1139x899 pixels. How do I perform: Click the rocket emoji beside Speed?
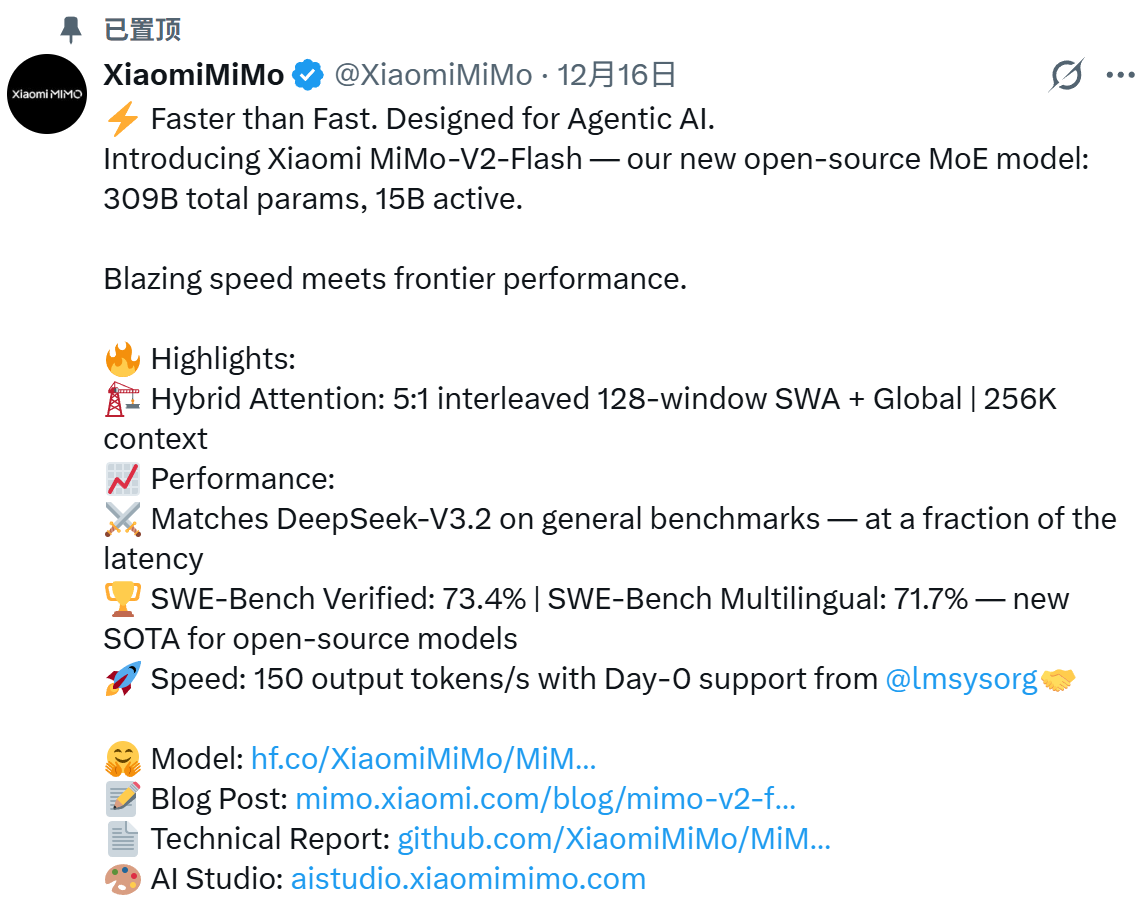(x=123, y=679)
